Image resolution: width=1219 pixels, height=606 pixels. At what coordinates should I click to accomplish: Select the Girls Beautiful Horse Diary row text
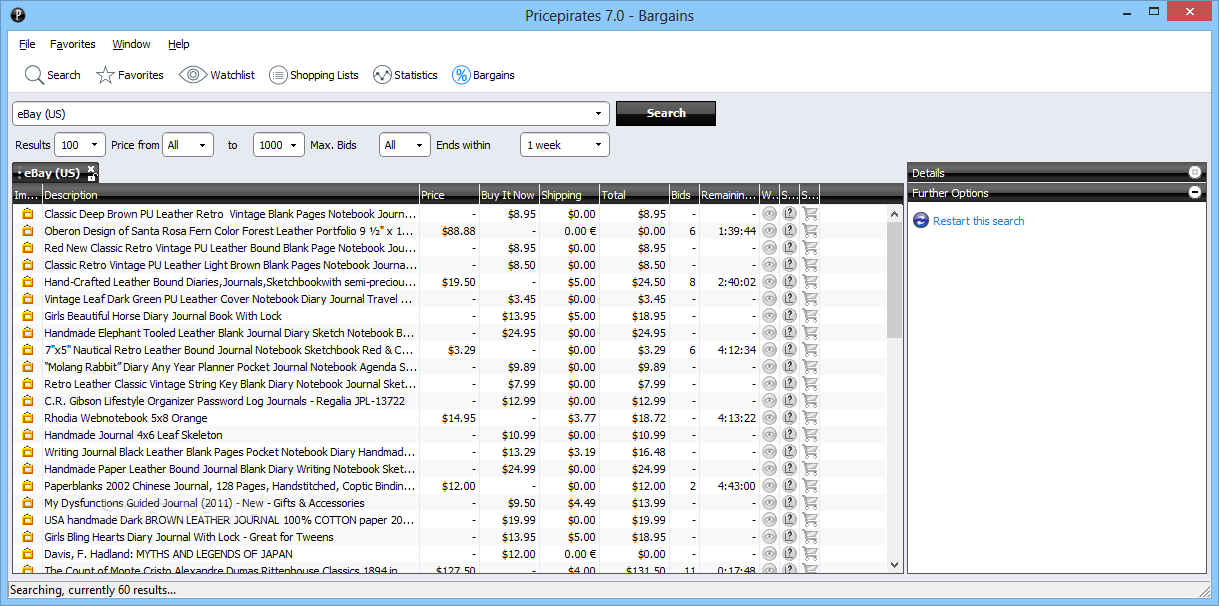pyautogui.click(x=163, y=316)
